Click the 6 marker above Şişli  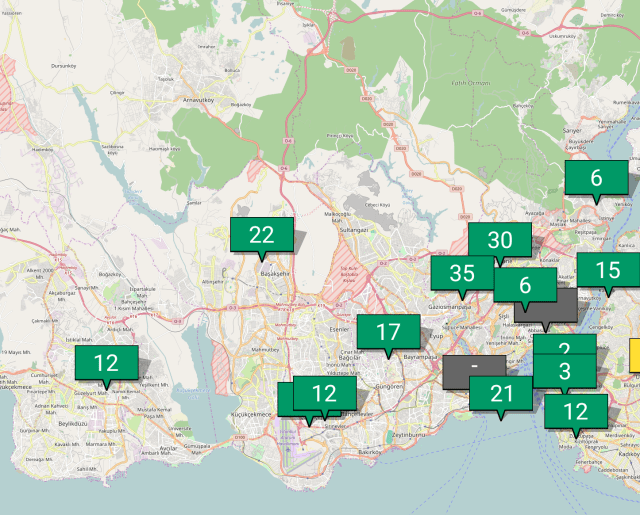coord(524,284)
